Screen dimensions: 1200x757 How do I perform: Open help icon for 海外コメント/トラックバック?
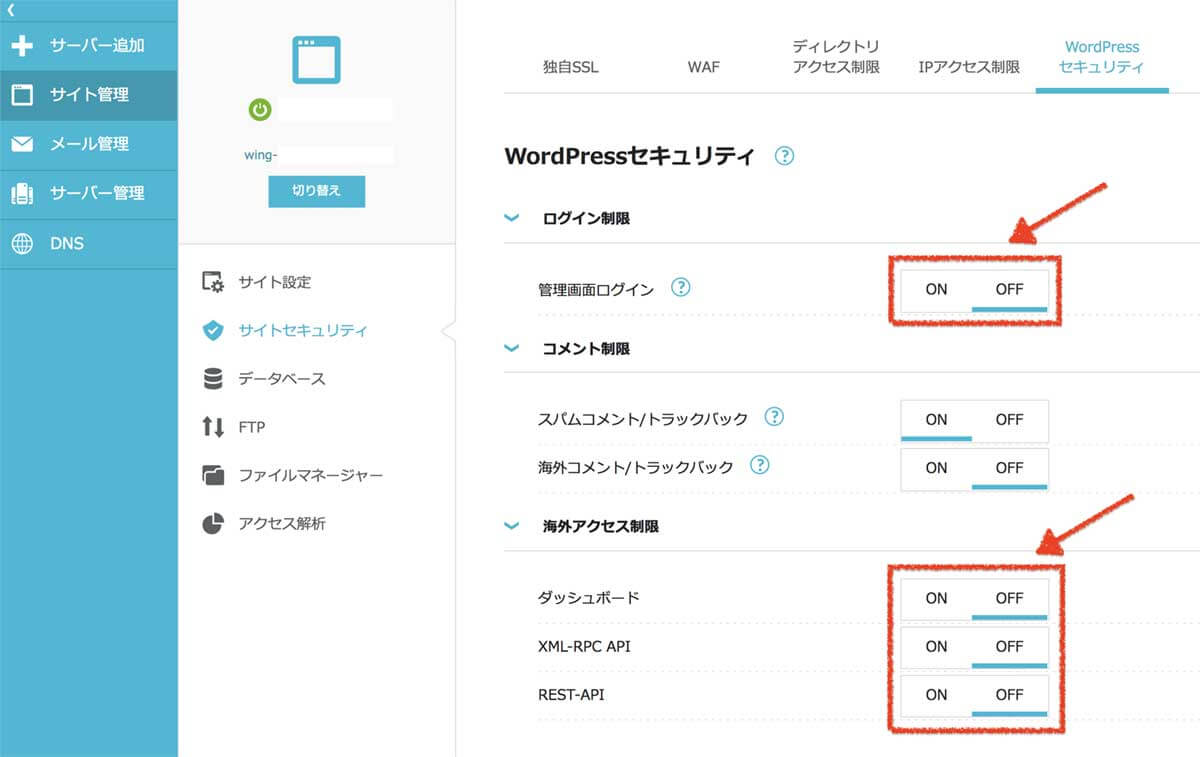(x=760, y=466)
